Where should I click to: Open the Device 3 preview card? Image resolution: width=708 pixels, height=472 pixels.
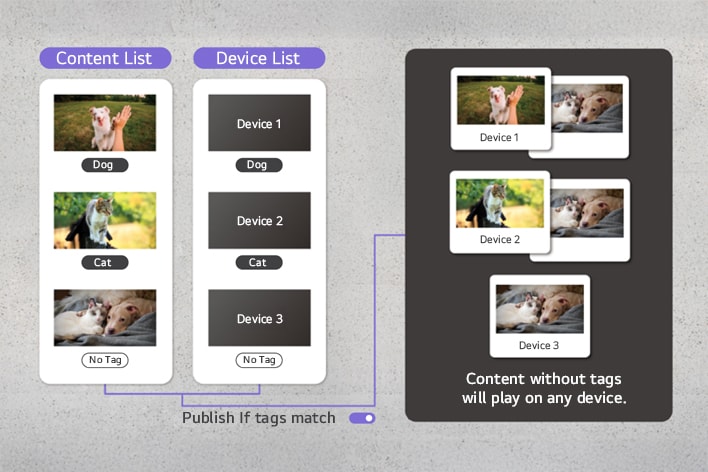(x=540, y=316)
